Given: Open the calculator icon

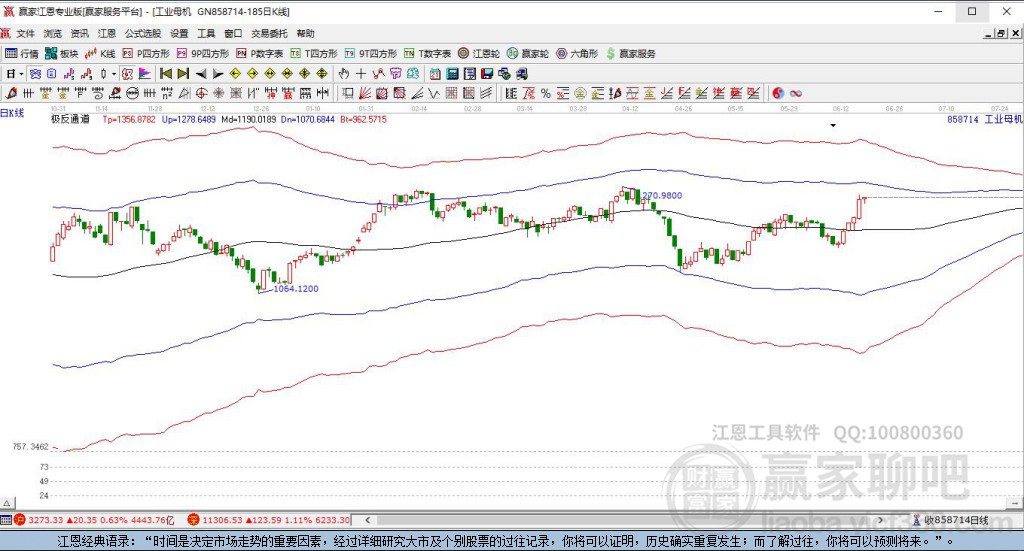Looking at the screenshot, I should click(x=452, y=74).
